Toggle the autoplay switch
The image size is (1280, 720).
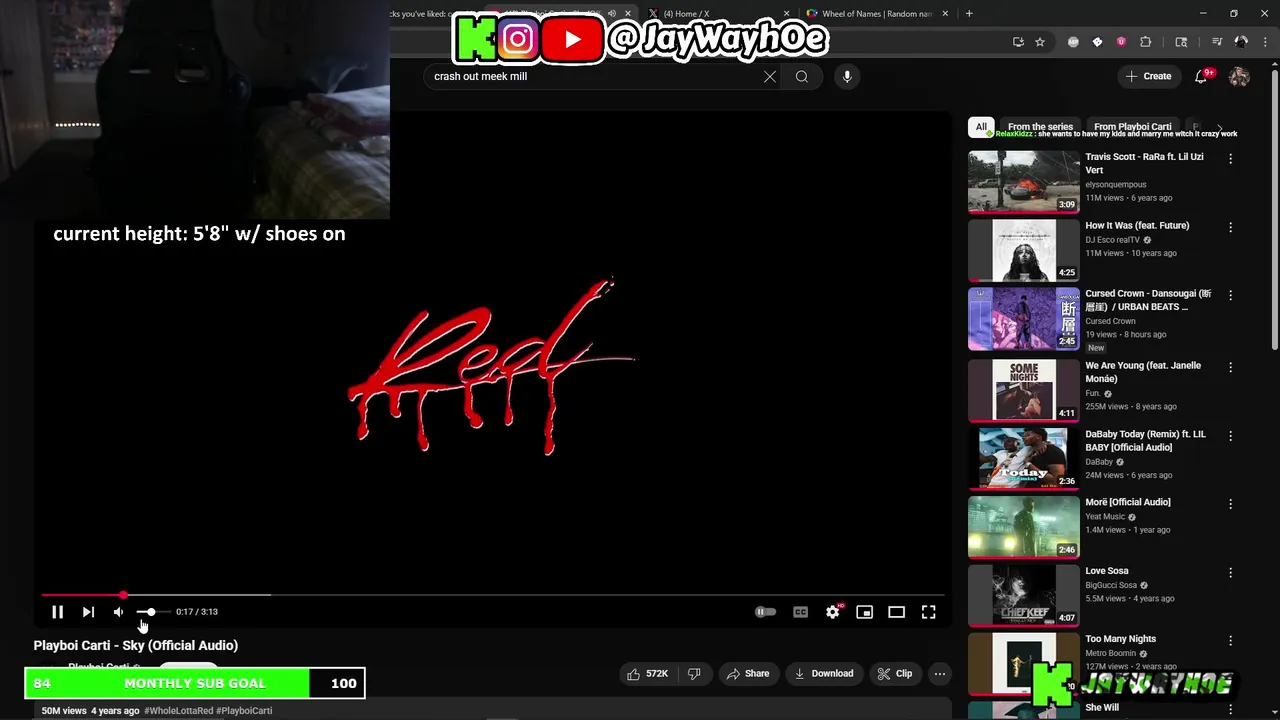tap(765, 612)
